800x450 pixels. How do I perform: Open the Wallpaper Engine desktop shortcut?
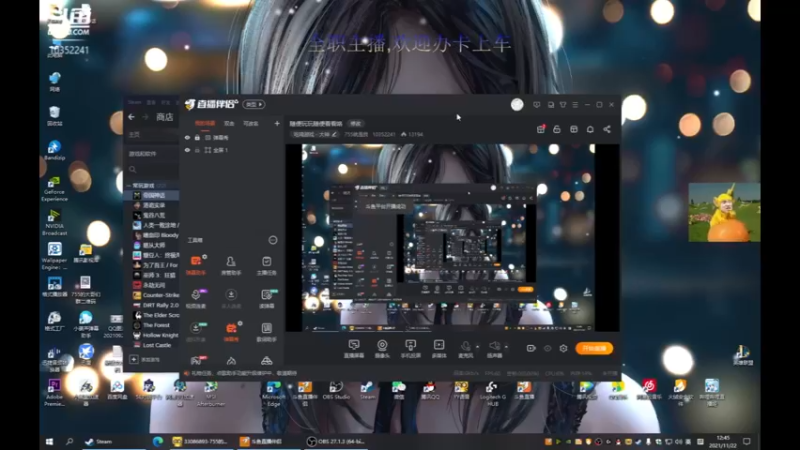point(55,256)
